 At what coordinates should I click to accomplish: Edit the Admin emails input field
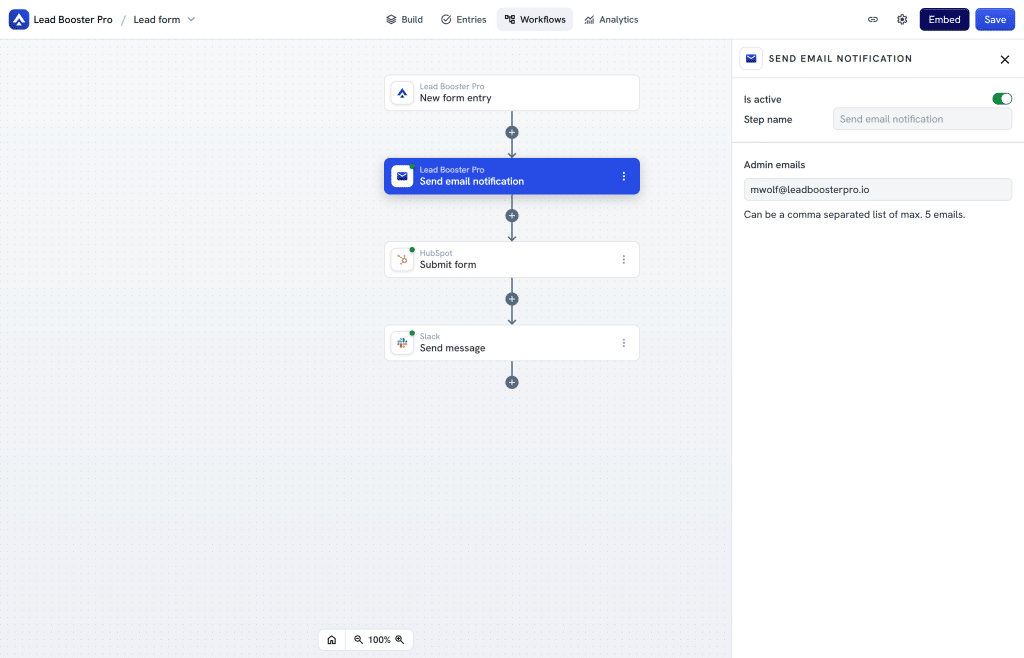pyautogui.click(x=877, y=189)
